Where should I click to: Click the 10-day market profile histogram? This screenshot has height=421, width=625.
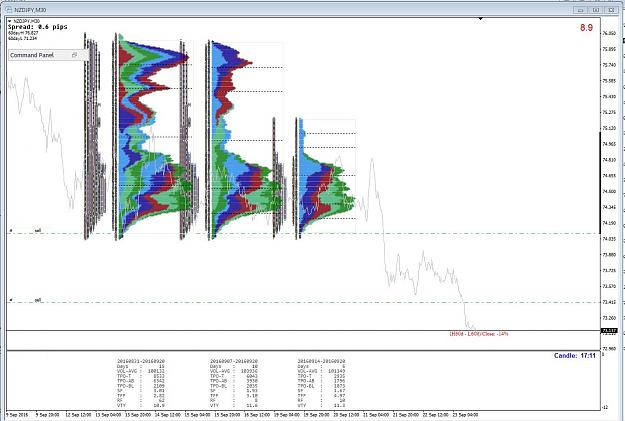point(245,140)
